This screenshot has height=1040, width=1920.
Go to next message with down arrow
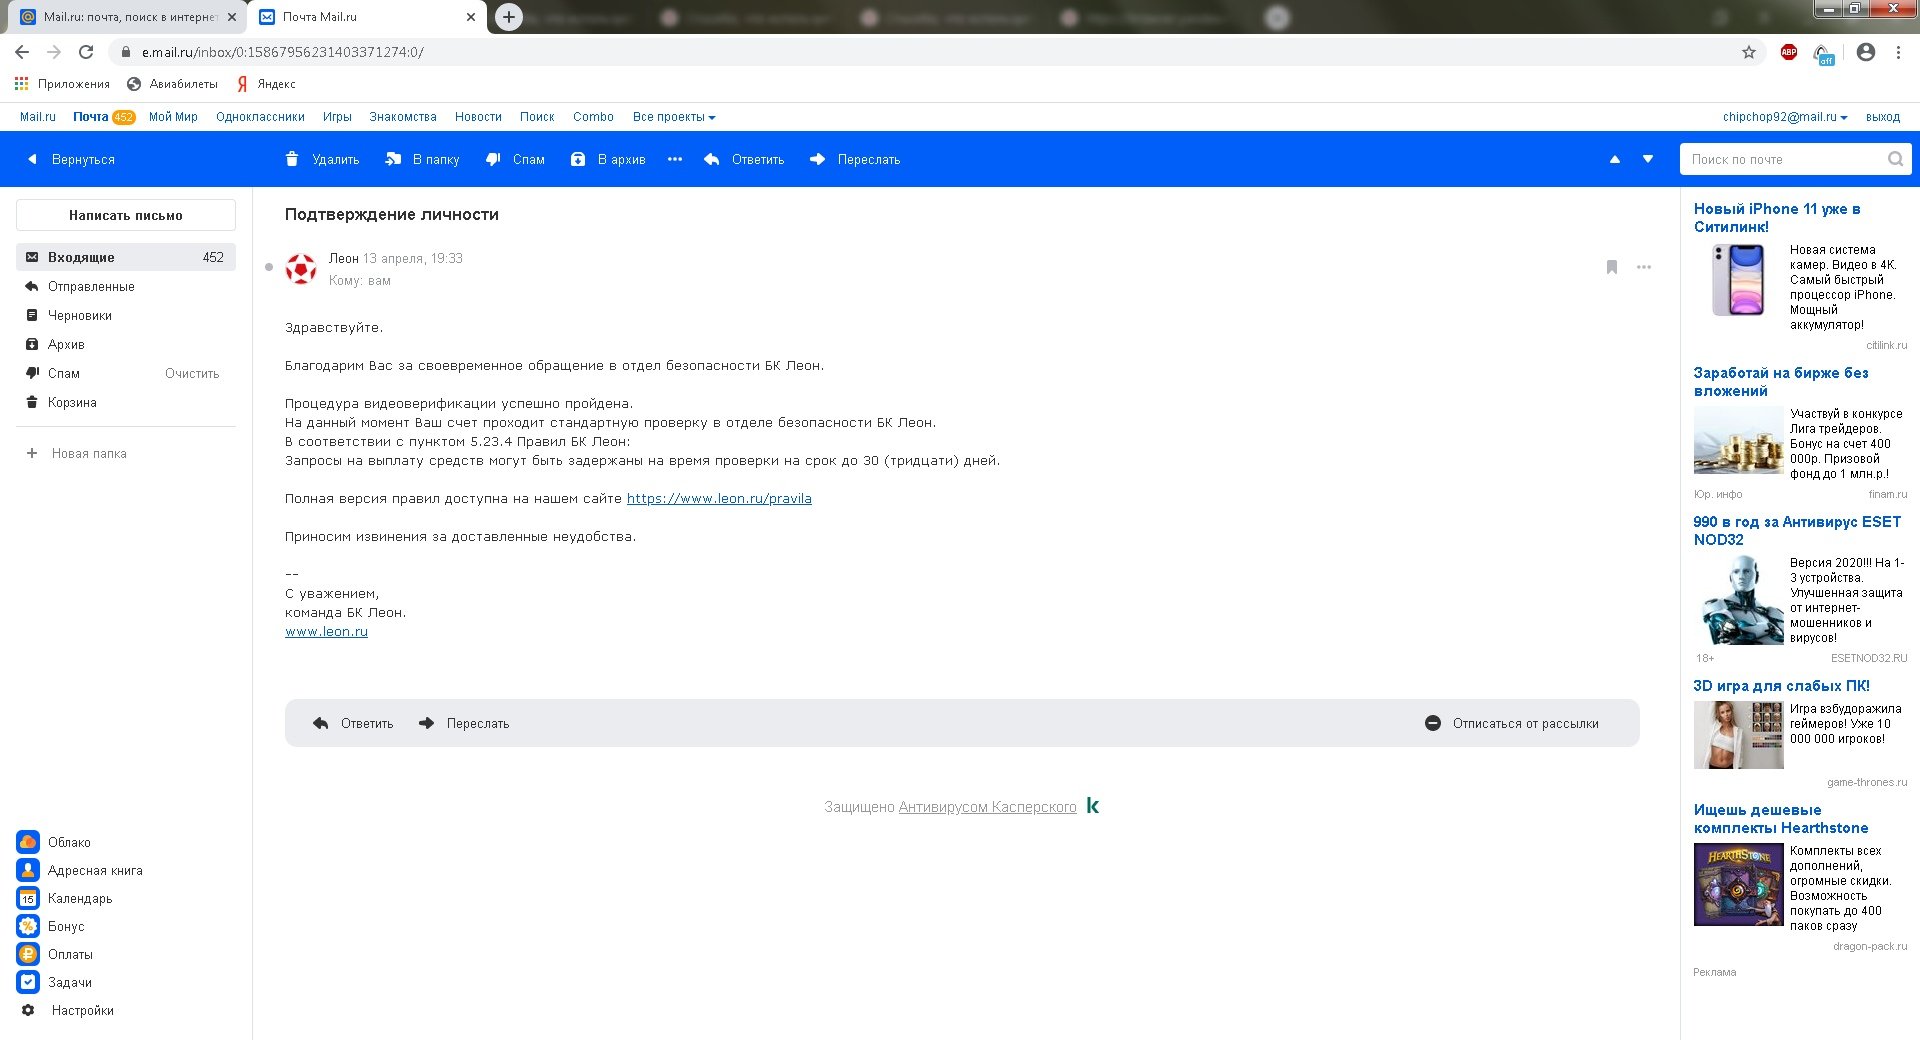point(1648,159)
